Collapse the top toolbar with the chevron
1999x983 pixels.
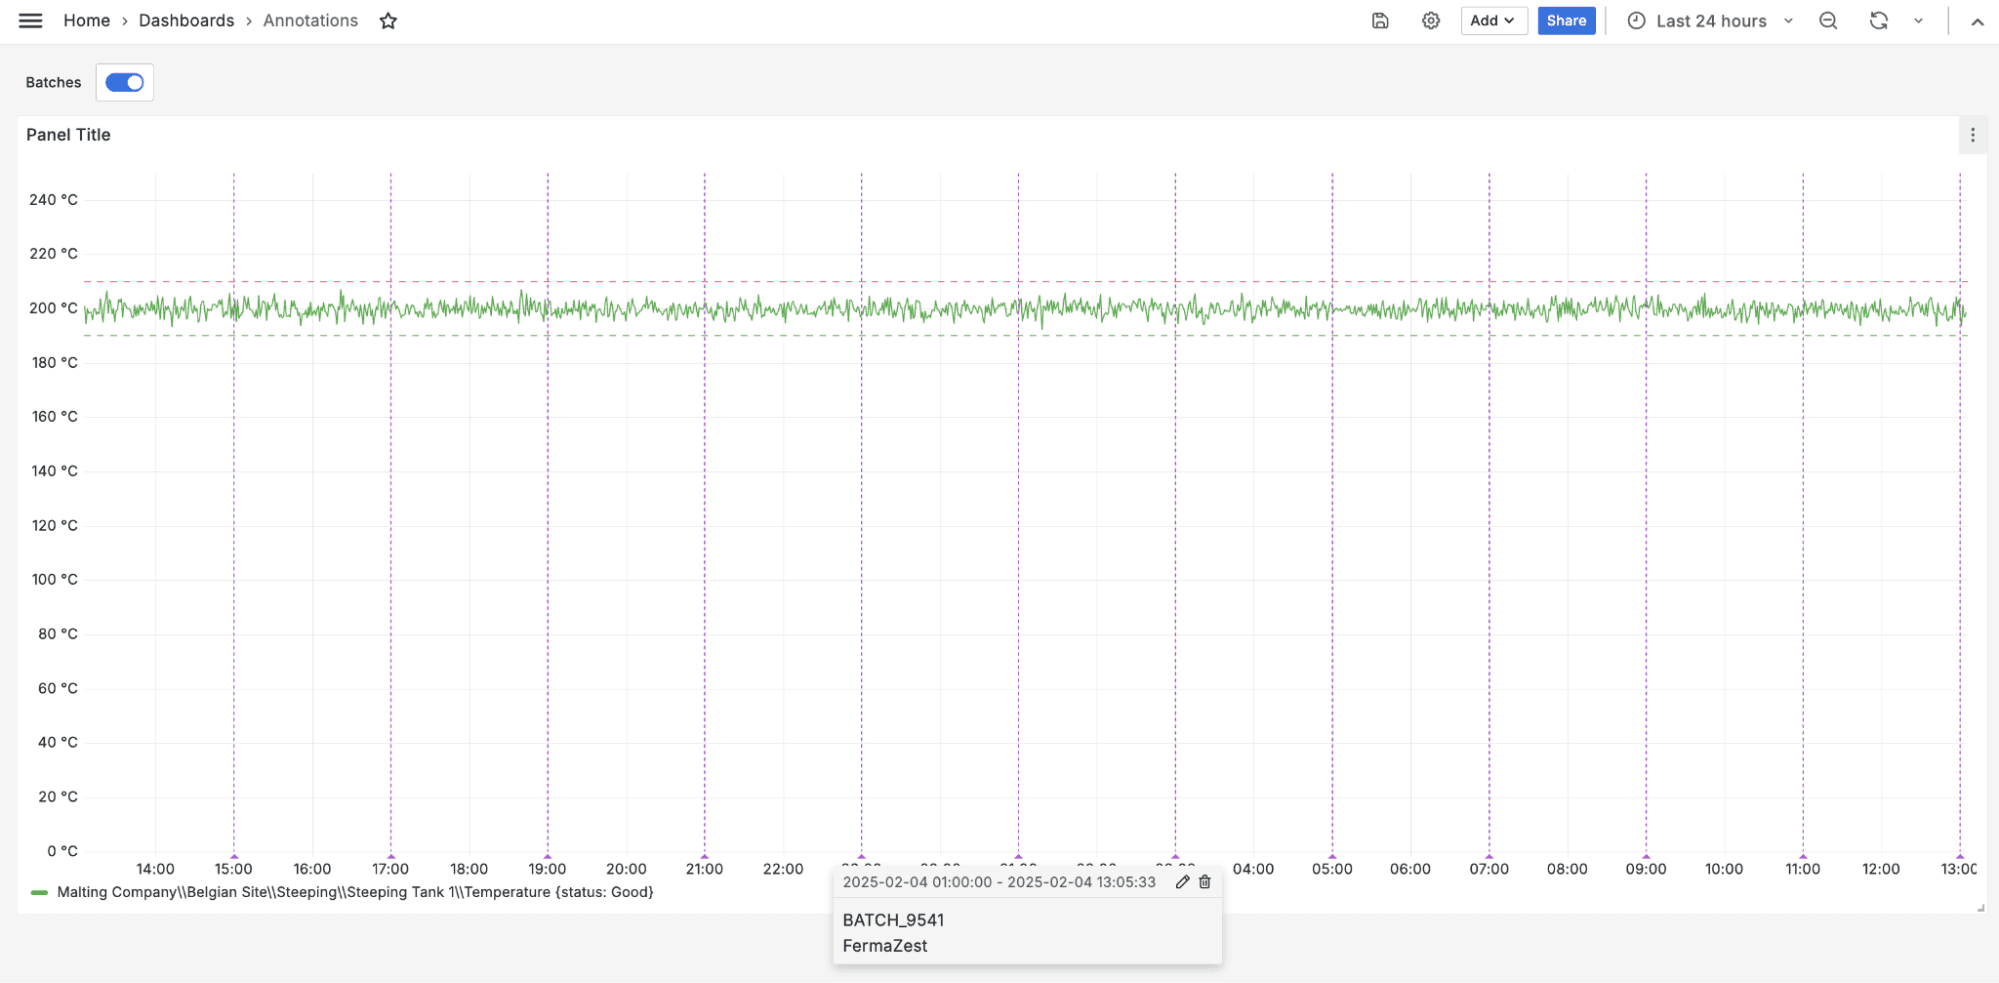(x=1977, y=20)
